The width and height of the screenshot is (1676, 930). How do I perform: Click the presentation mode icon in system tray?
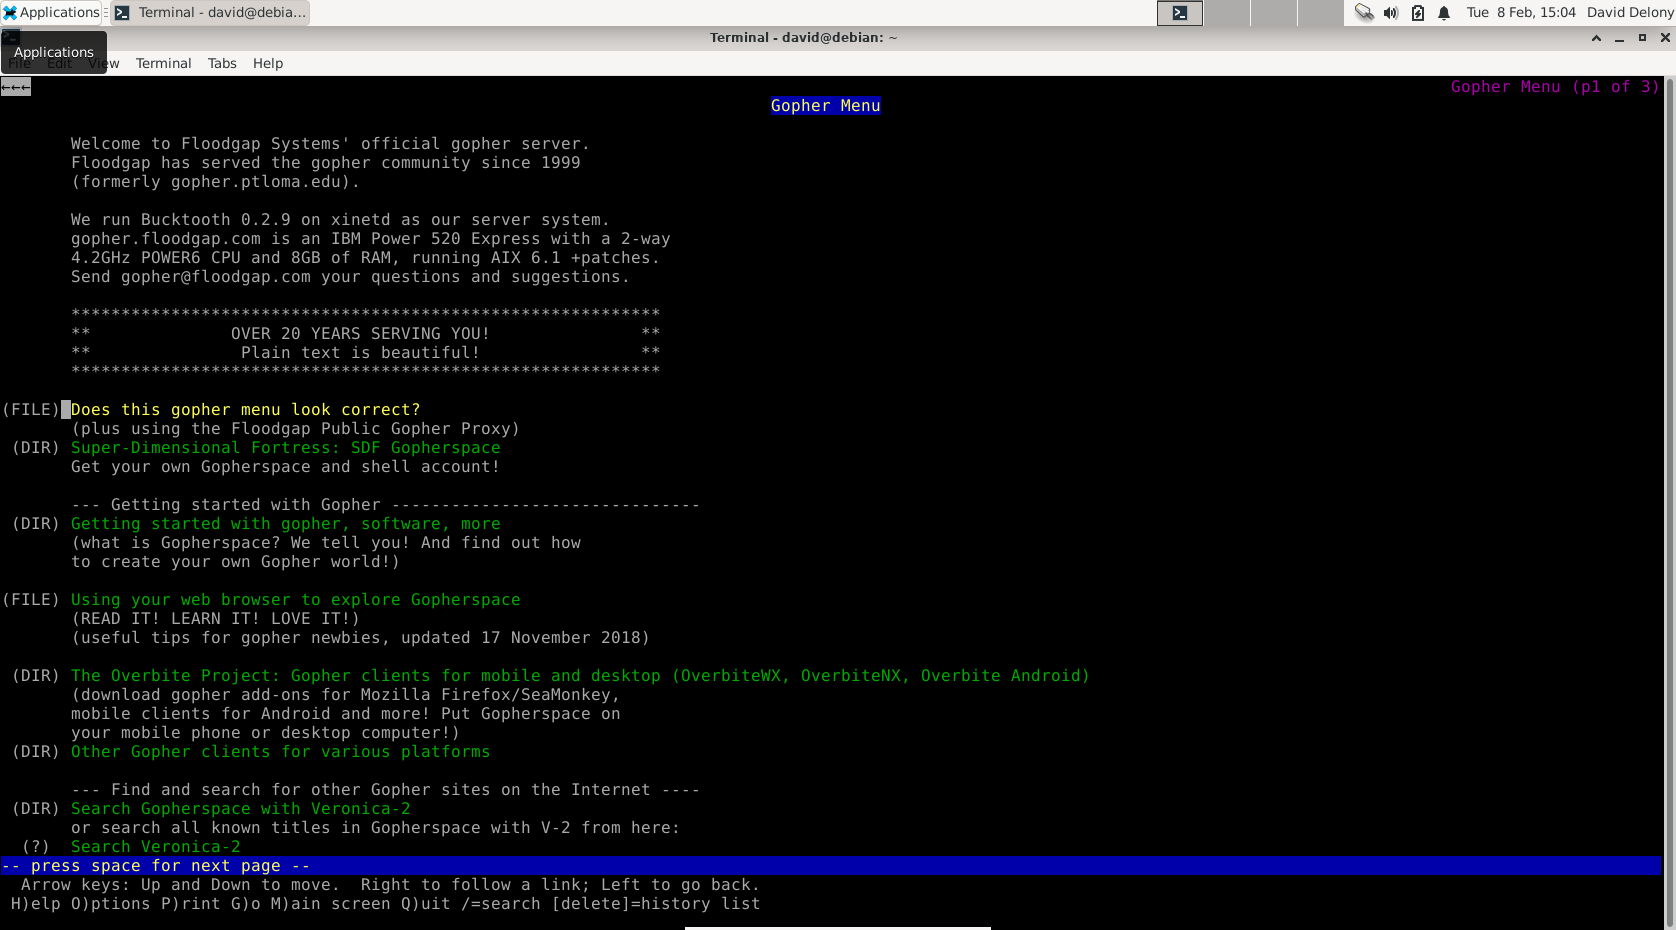point(1364,12)
